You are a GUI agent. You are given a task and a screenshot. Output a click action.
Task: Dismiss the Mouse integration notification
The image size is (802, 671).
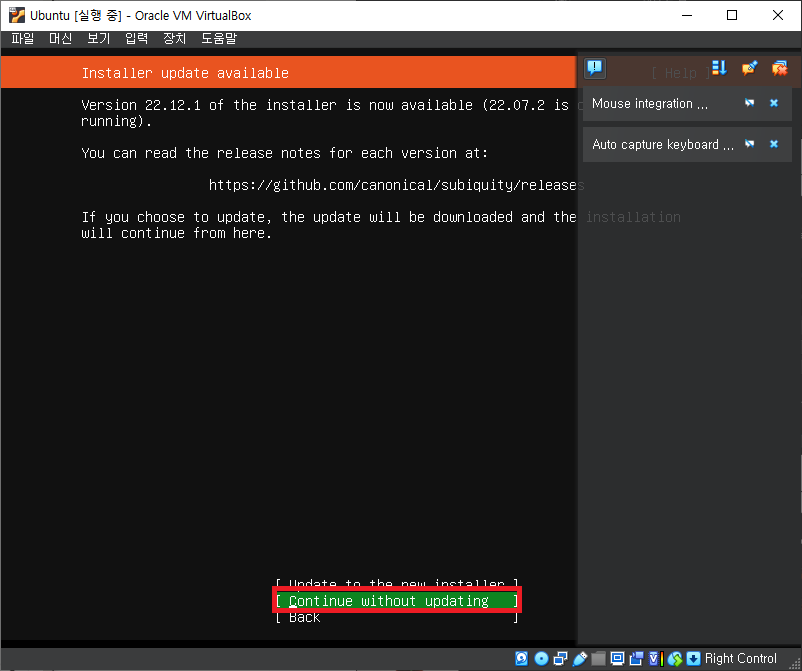[774, 103]
